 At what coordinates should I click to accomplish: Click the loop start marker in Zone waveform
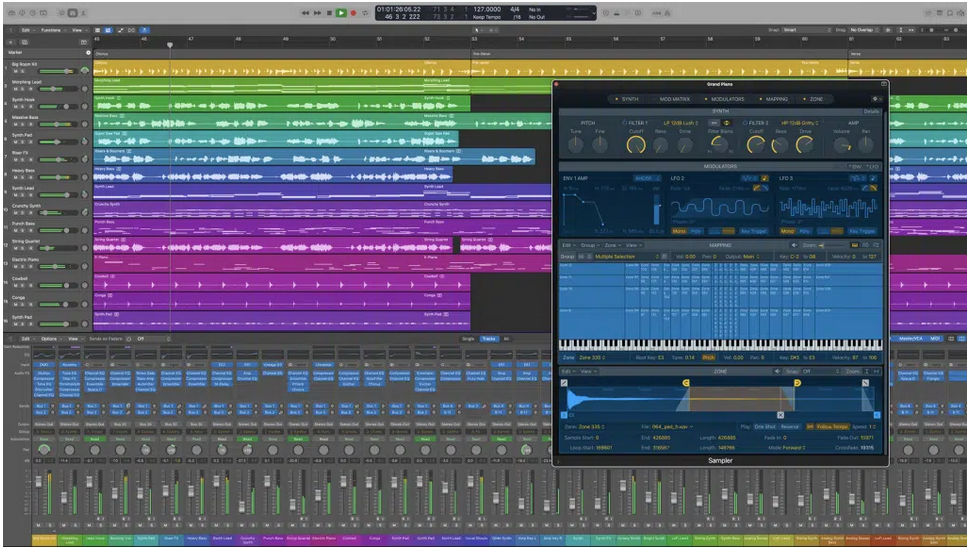point(686,383)
